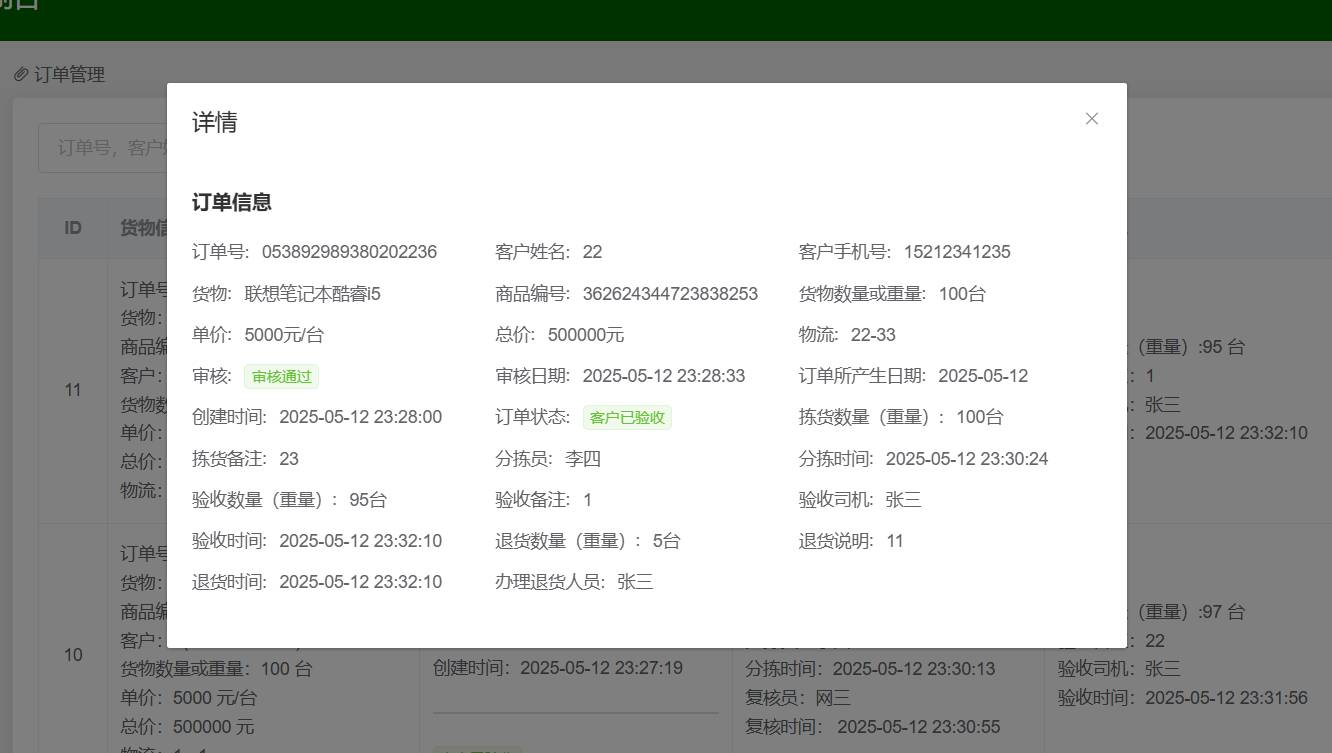Click the creation time 2025-05-12 23:28:00
This screenshot has width=1332, height=753.
(x=360, y=417)
